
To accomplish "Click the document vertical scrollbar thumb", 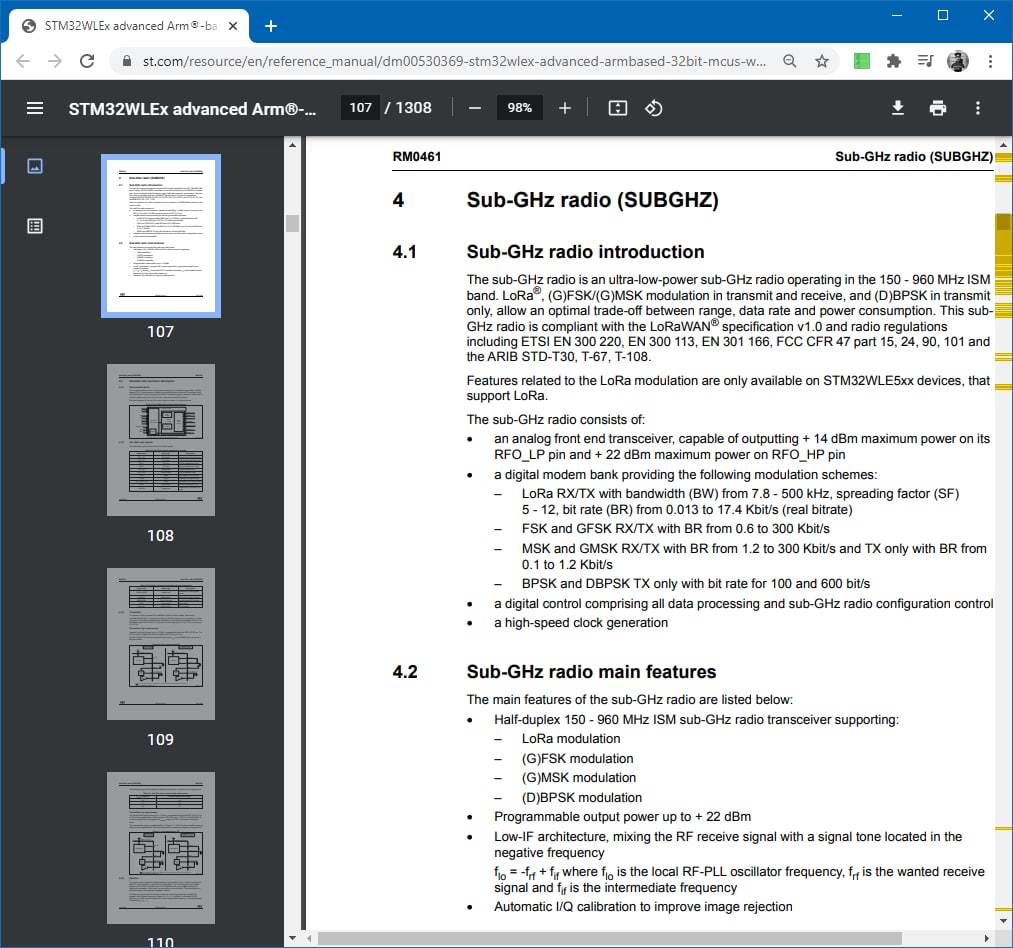I will (x=1003, y=222).
